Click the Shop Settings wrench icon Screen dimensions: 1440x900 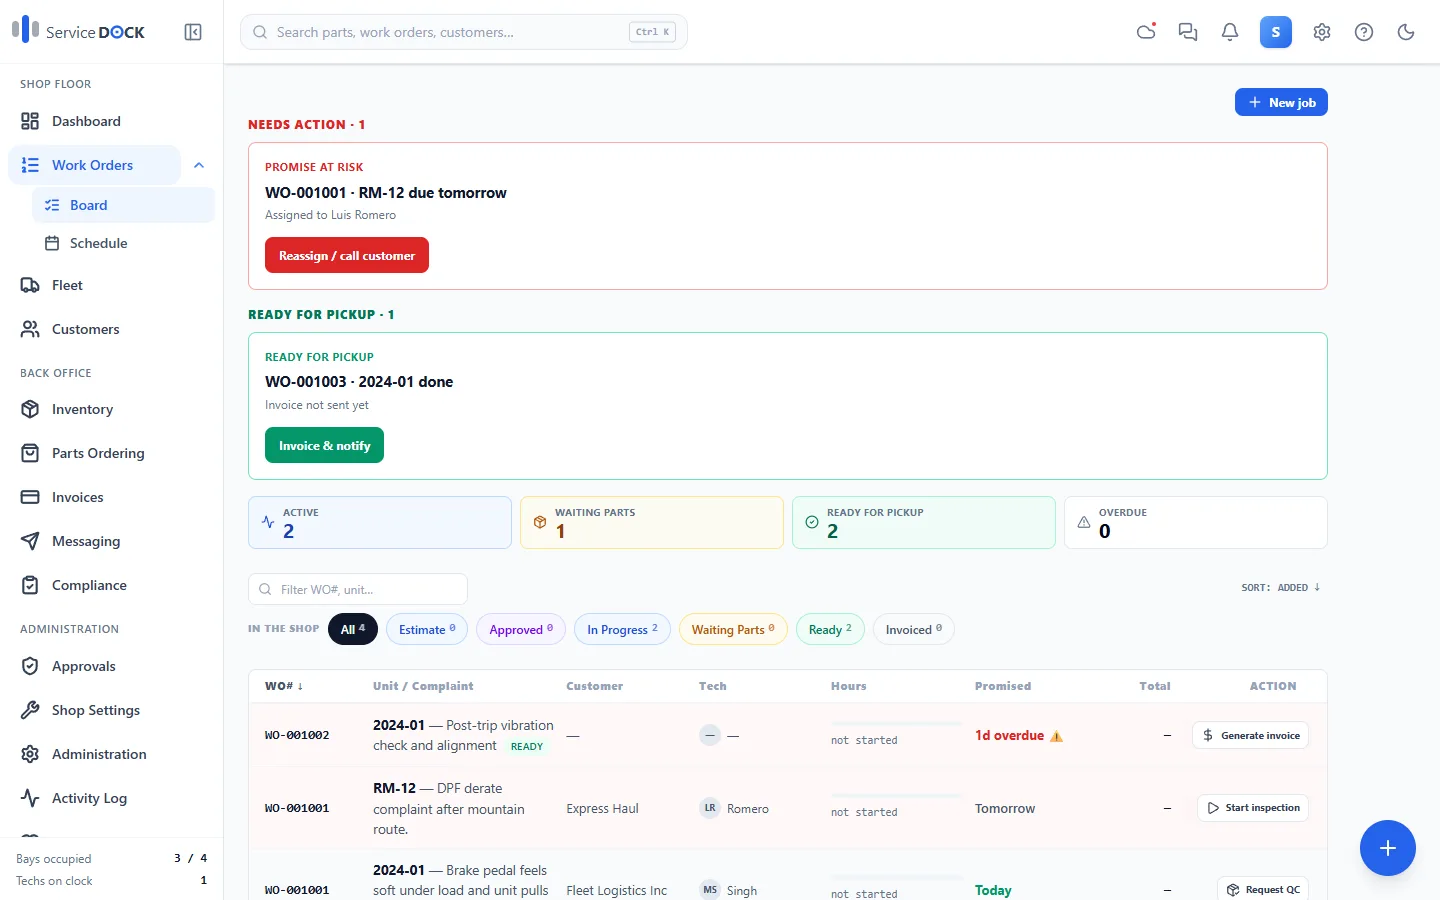tap(30, 710)
